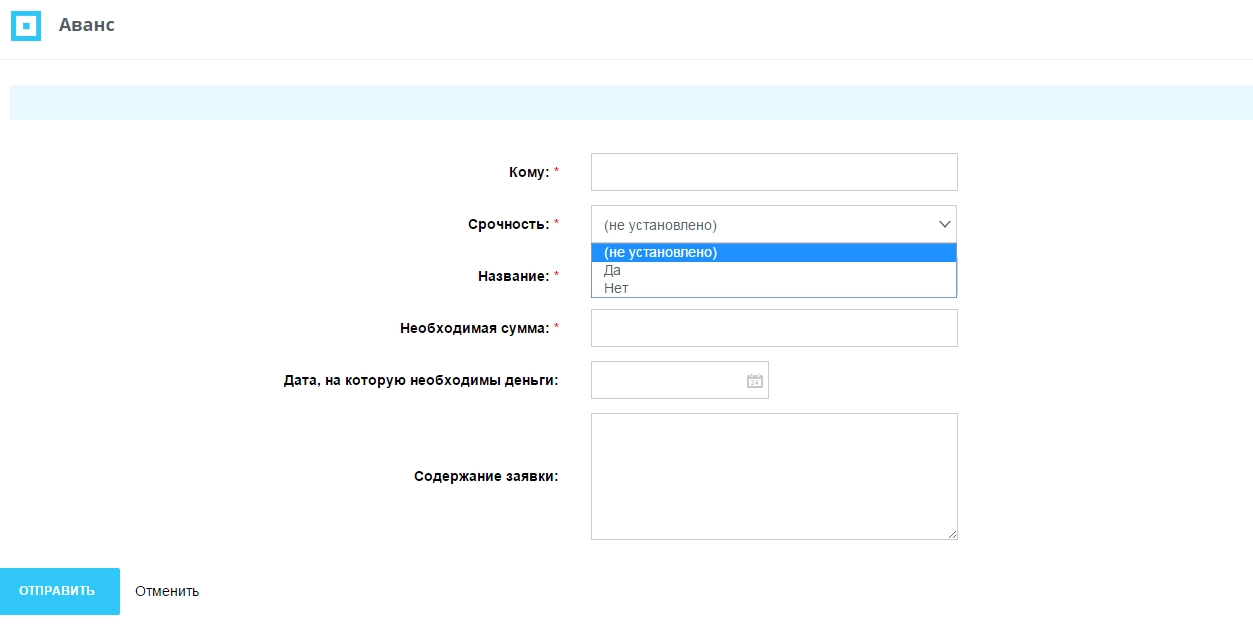
Task: Click the date text field
Action: pos(667,380)
